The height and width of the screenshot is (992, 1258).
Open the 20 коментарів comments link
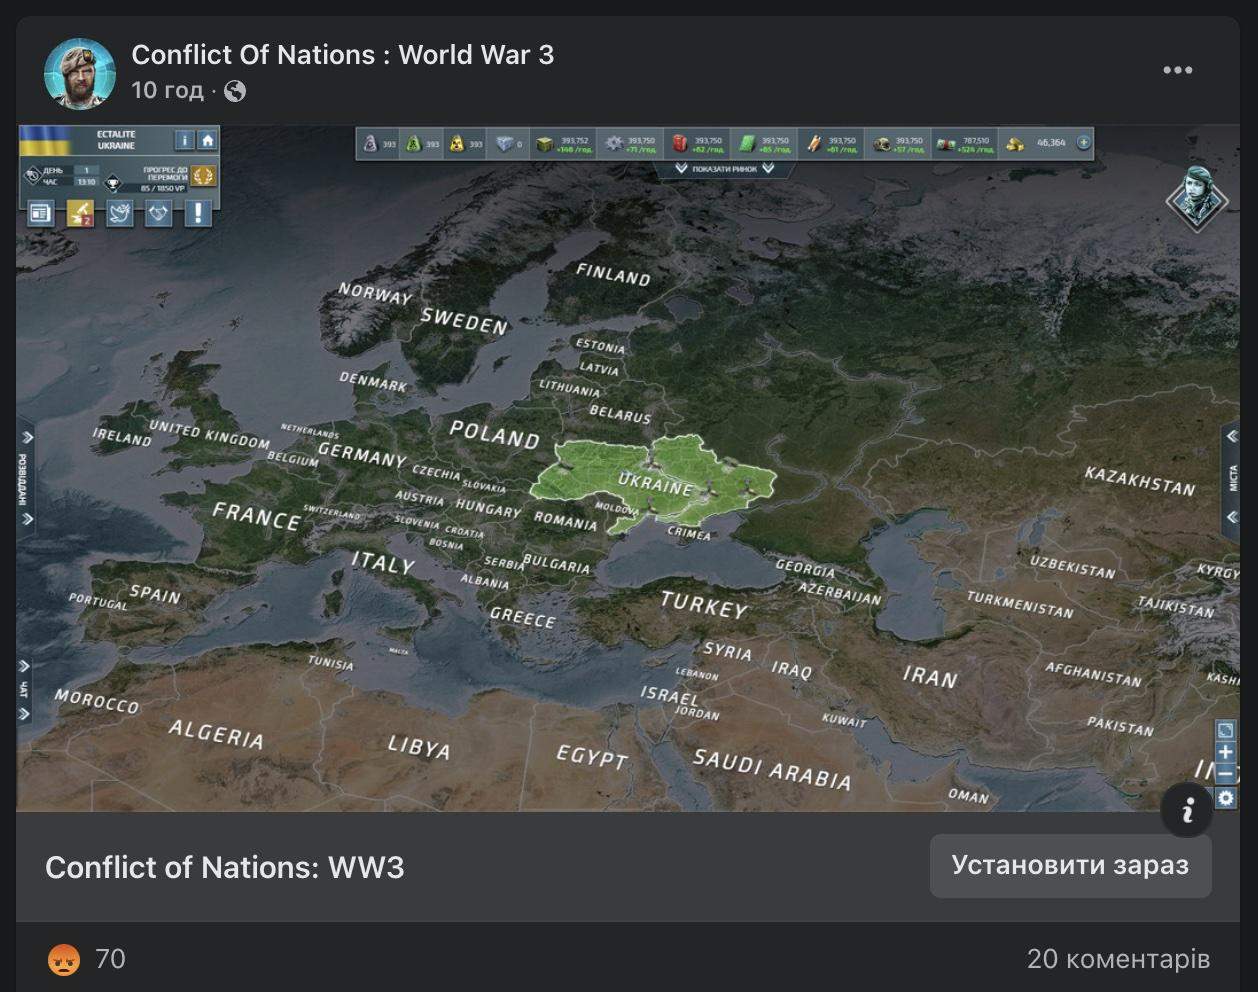tap(1120, 960)
